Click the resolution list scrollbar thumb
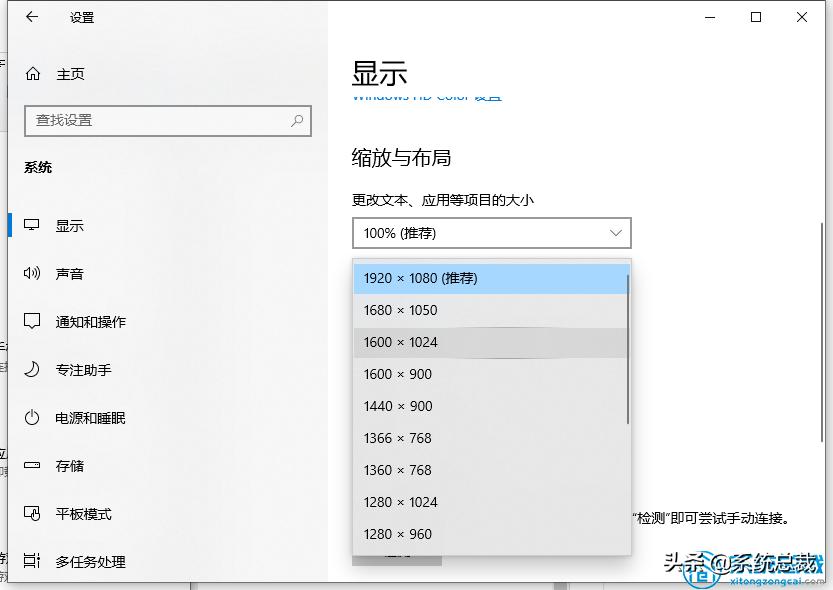The width and height of the screenshot is (833, 590). click(627, 349)
